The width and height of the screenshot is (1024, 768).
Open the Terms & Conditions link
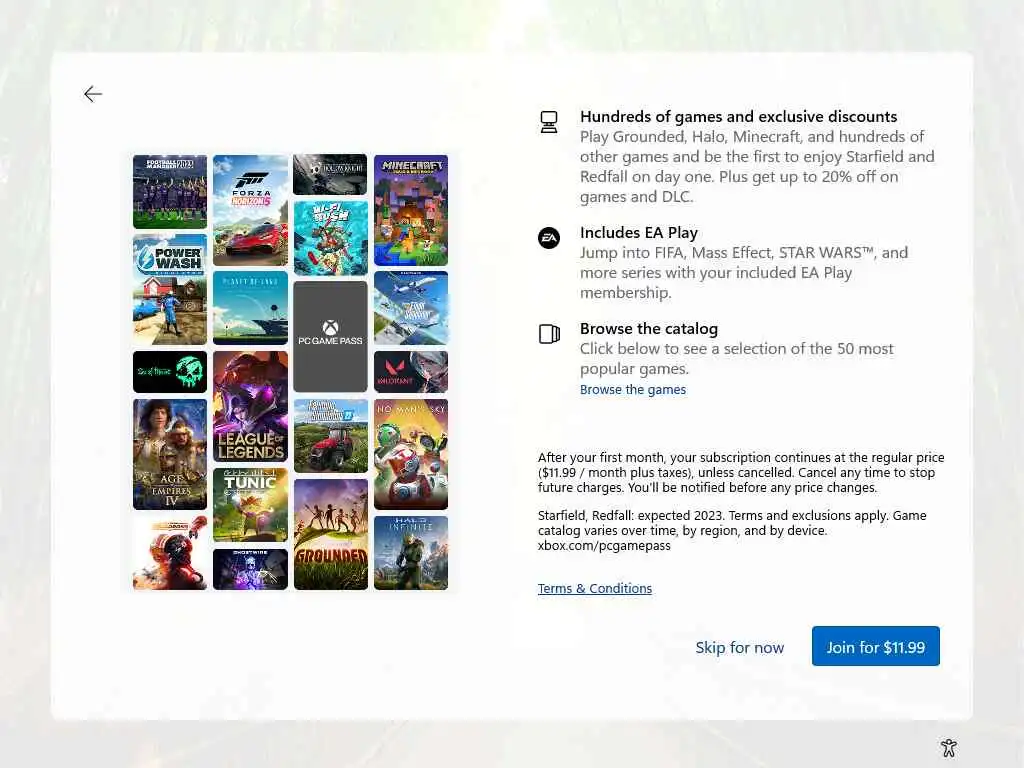click(594, 588)
